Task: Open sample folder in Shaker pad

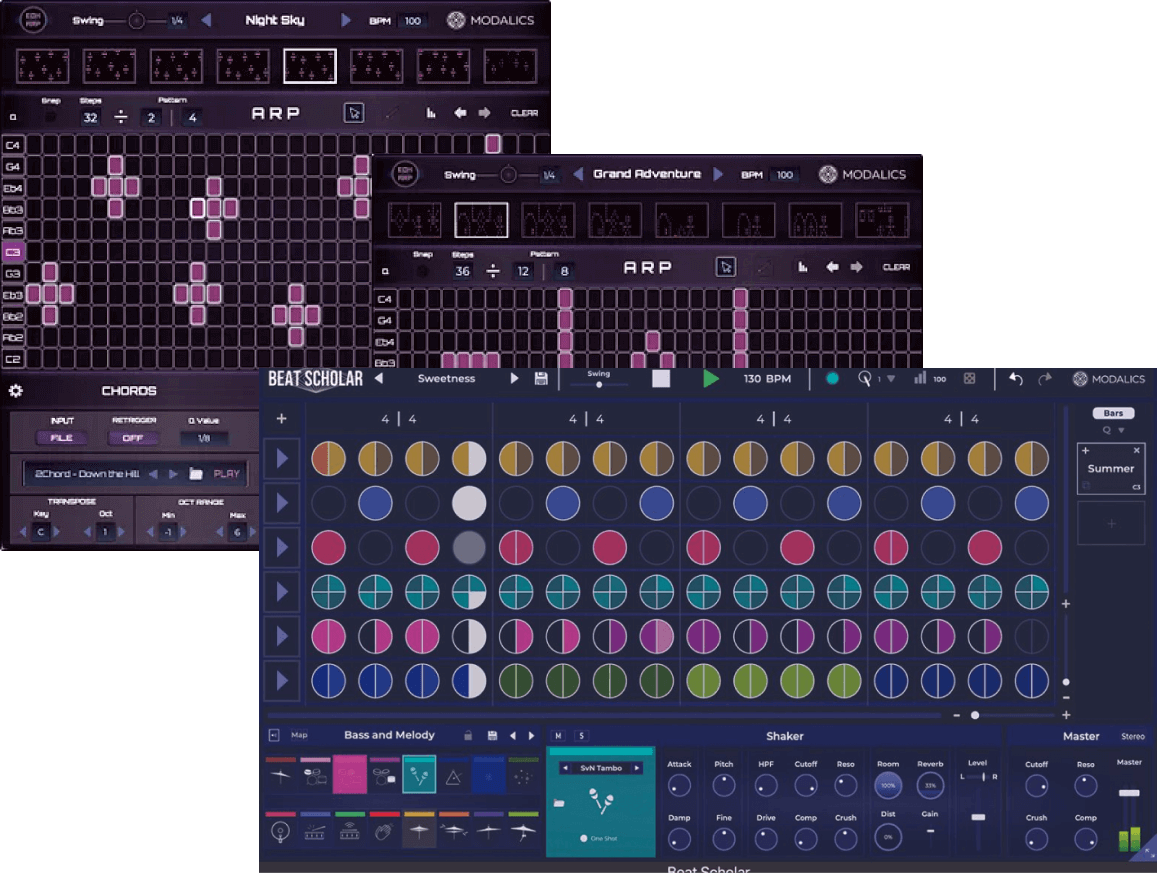Action: coord(559,802)
